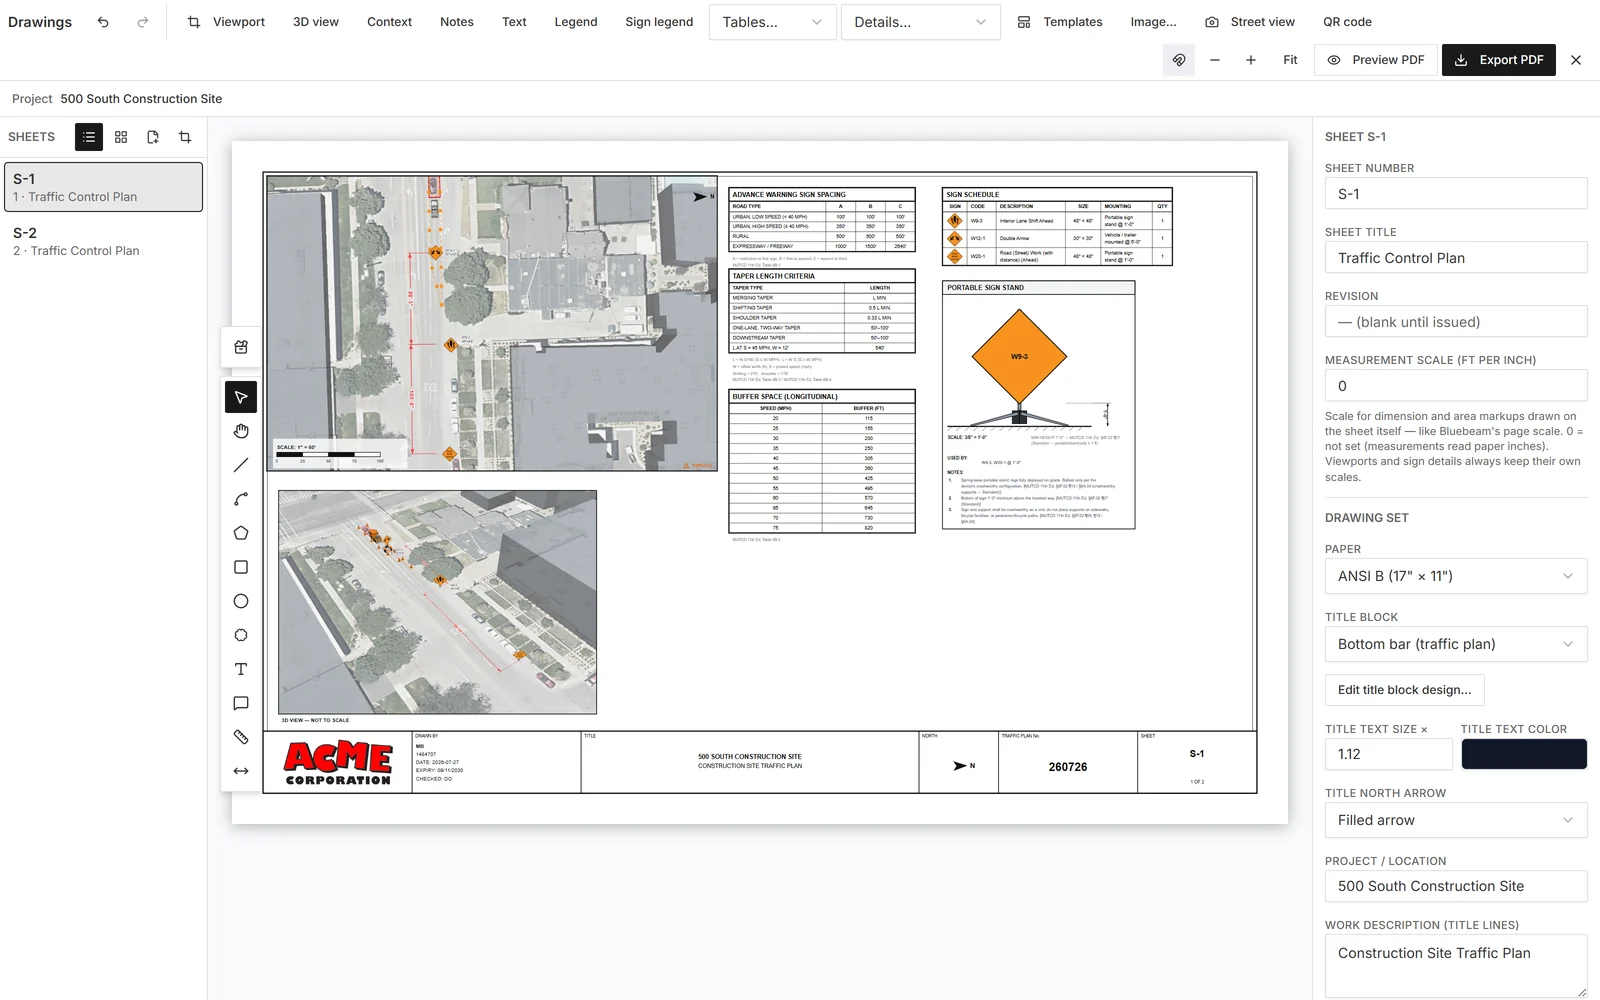Screen dimensions: 1600x1000
Task: Edit the Sheet Title field
Action: coord(1456,258)
